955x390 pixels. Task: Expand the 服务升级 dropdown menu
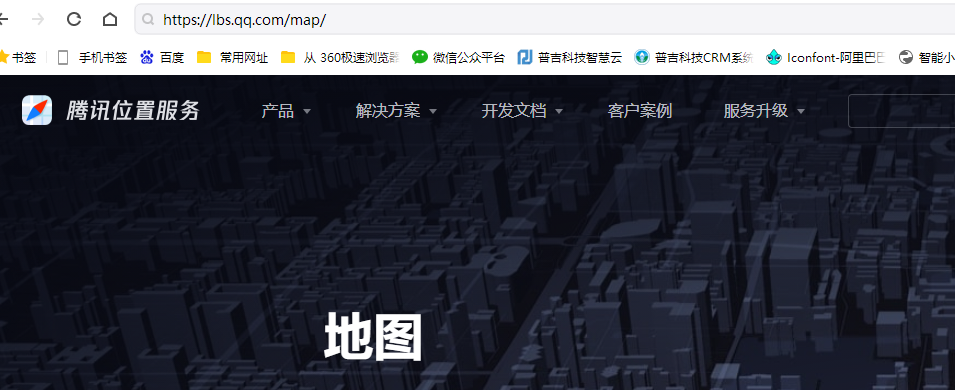(x=764, y=111)
